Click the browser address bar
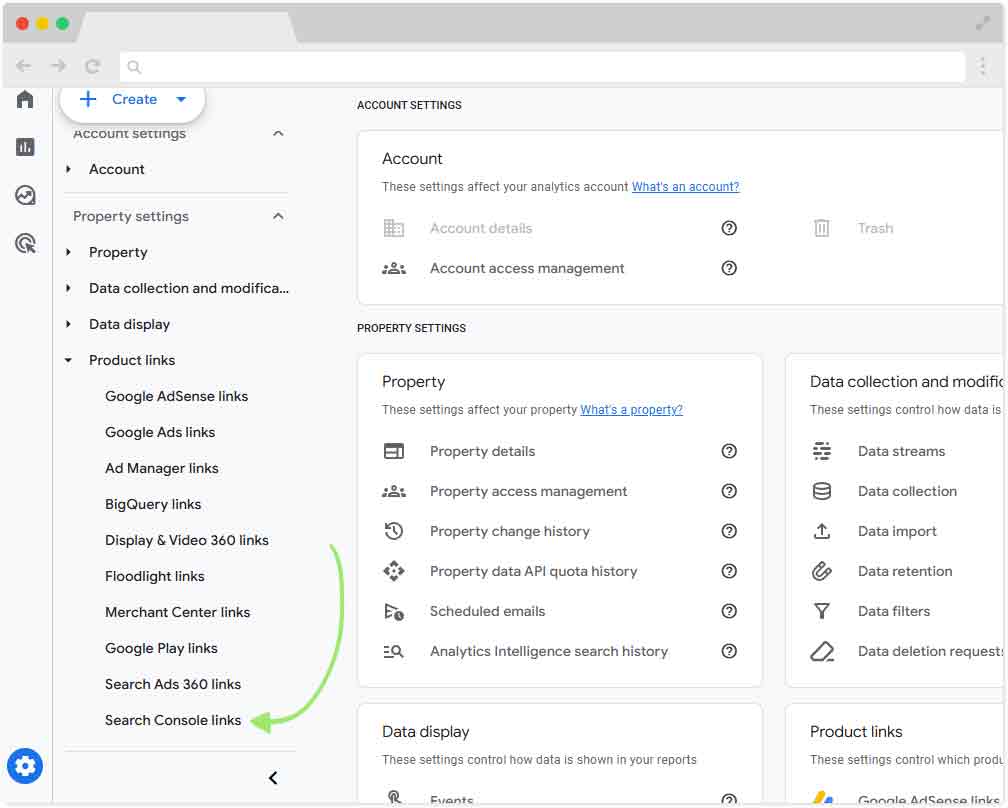Viewport: 1008px width, 808px height. (x=542, y=66)
